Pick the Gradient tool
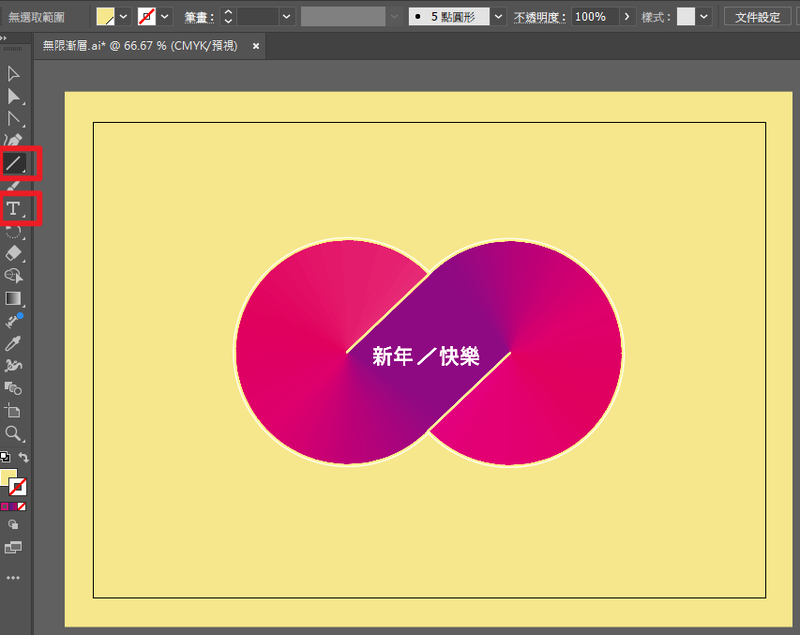800x635 pixels. point(14,298)
